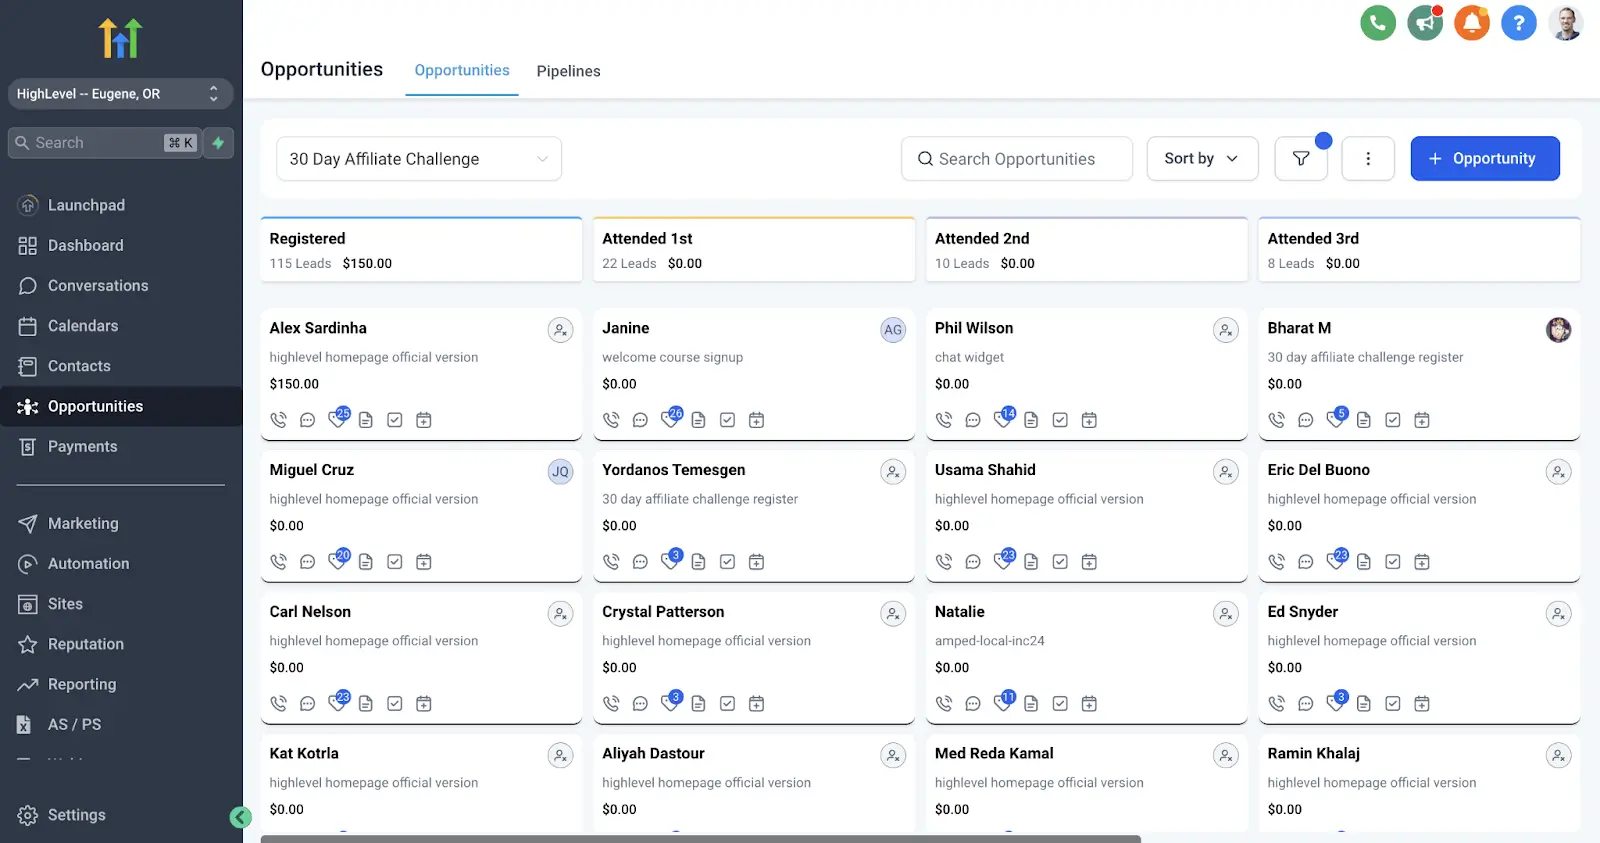Click the JQ owner badge on Miguel Cruz card
Image resolution: width=1600 pixels, height=843 pixels.
pos(561,472)
